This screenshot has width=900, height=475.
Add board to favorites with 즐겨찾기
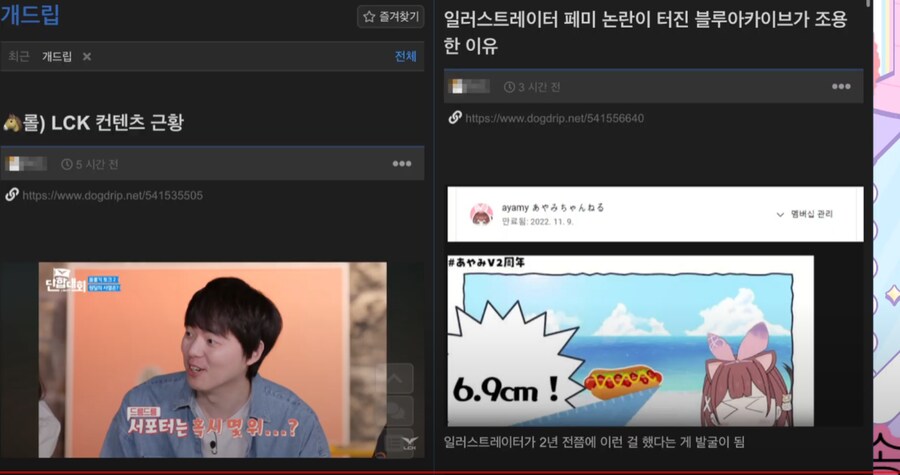390,17
